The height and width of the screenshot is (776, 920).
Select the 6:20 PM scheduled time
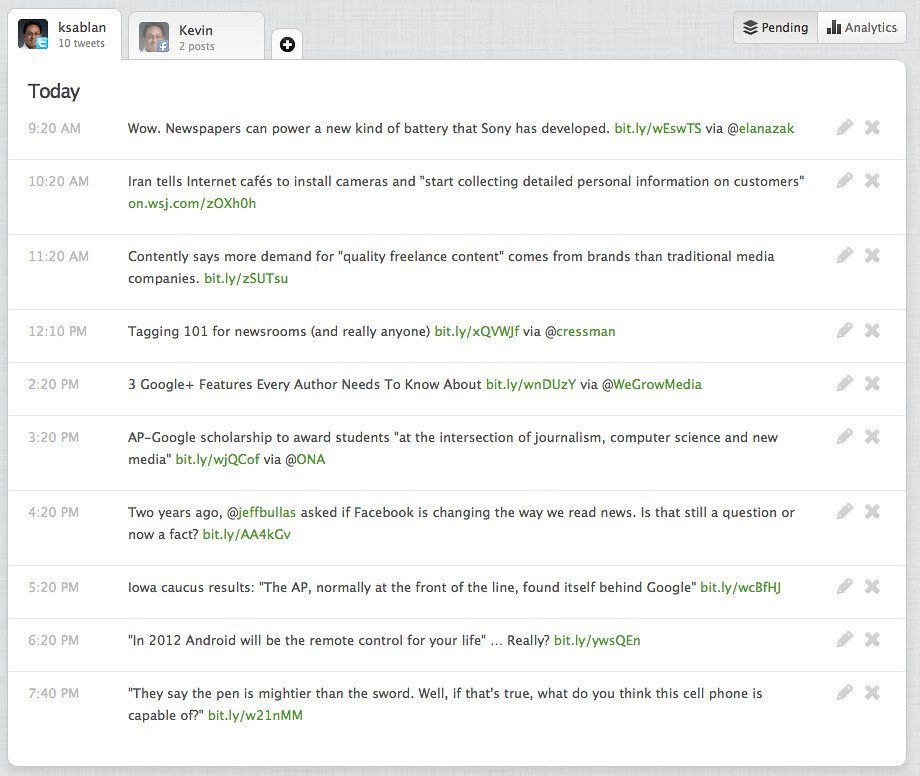pyautogui.click(x=53, y=641)
